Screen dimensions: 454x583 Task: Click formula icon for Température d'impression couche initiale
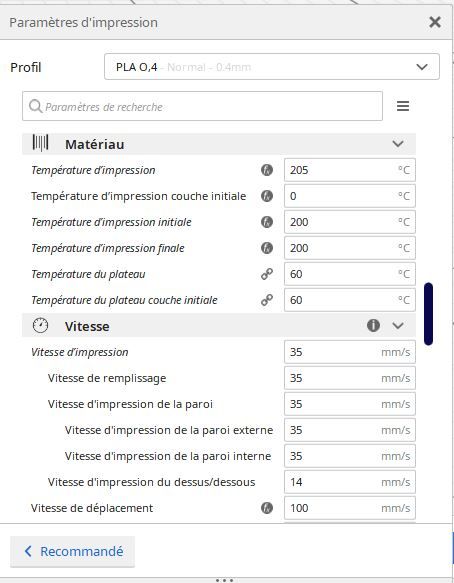tap(267, 196)
